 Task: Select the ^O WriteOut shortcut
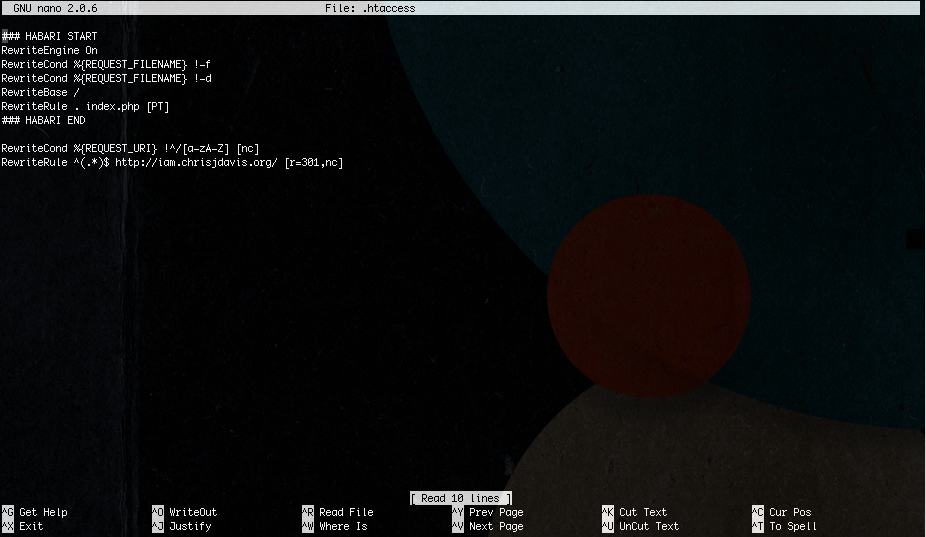point(185,512)
